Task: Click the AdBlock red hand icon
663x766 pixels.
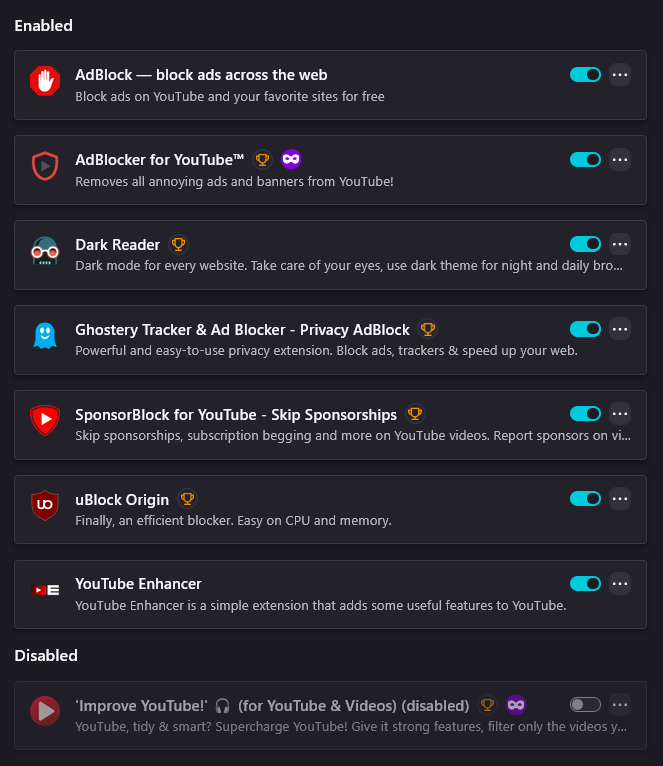Action: pyautogui.click(x=45, y=81)
